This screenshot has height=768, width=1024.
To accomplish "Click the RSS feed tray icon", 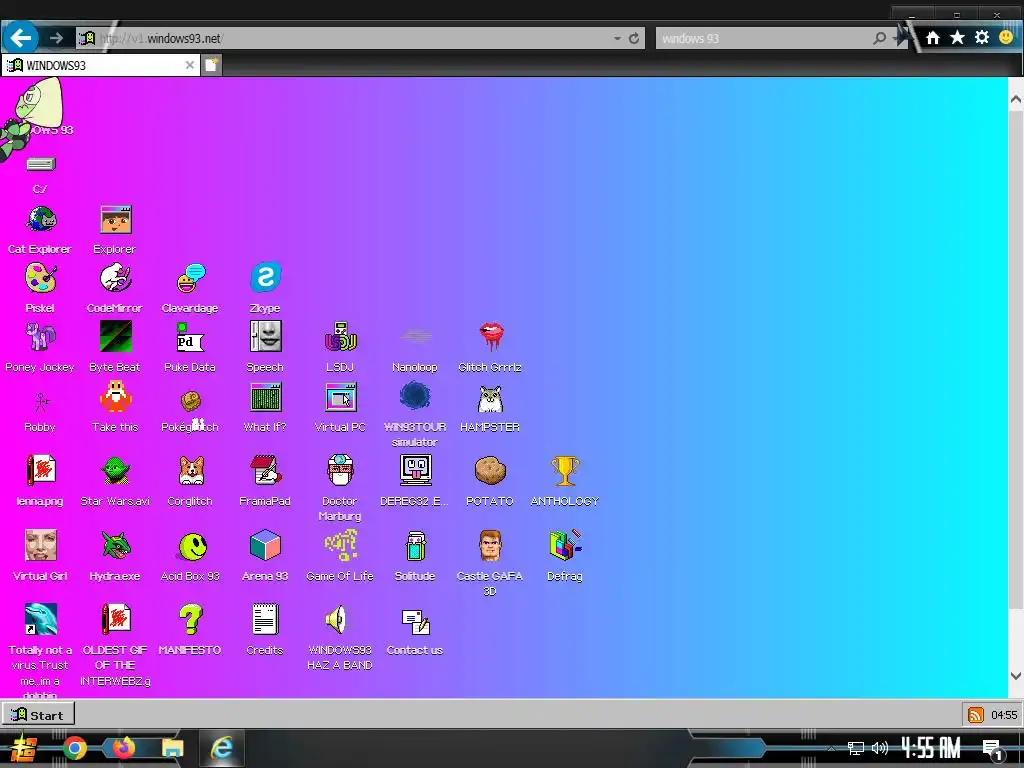I will pyautogui.click(x=975, y=715).
